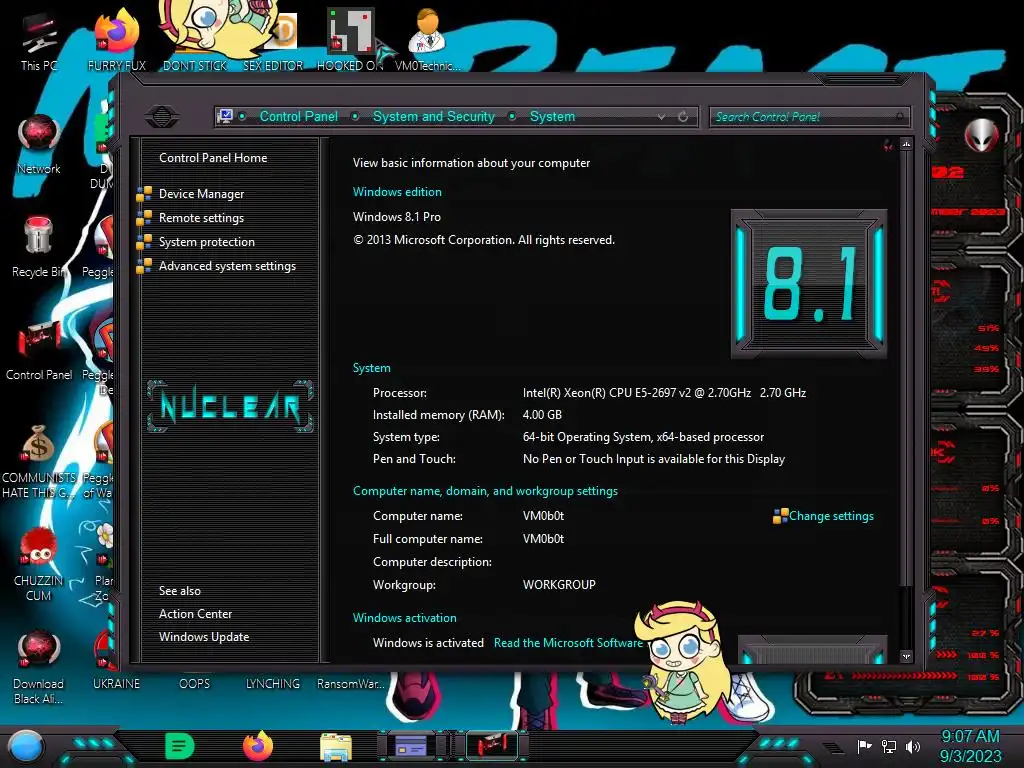1024x768 pixels.
Task: Go to Control Panel Home
Action: (213, 158)
